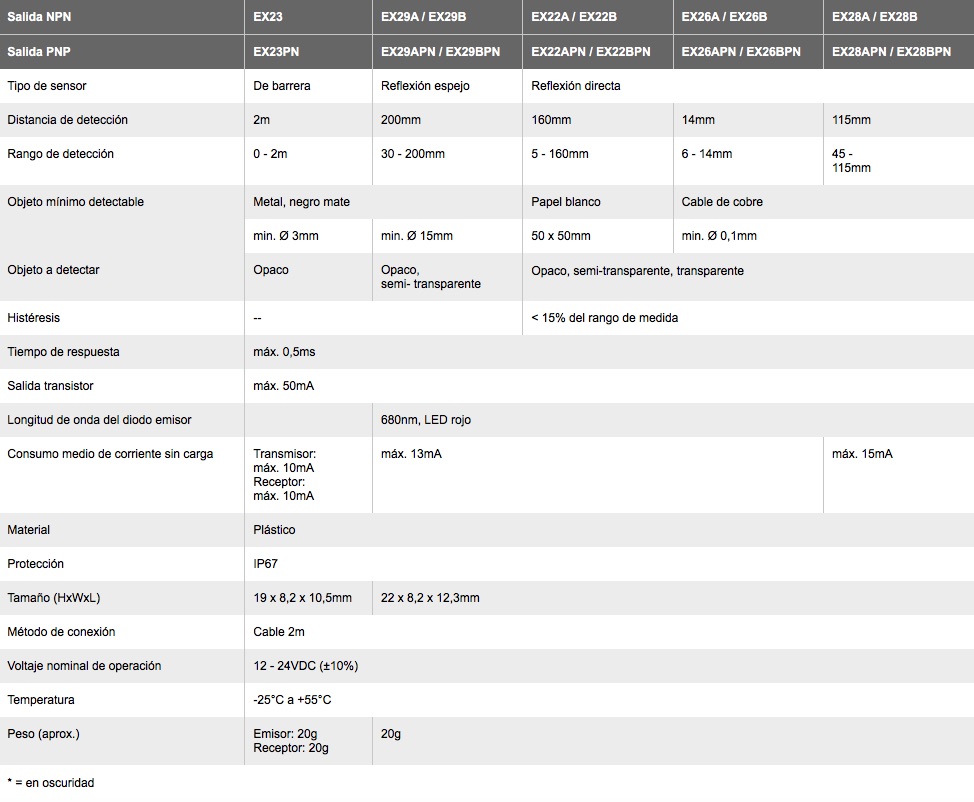Select the IP67 protection value
Image resolution: width=974 pixels, height=802 pixels.
coord(266,564)
